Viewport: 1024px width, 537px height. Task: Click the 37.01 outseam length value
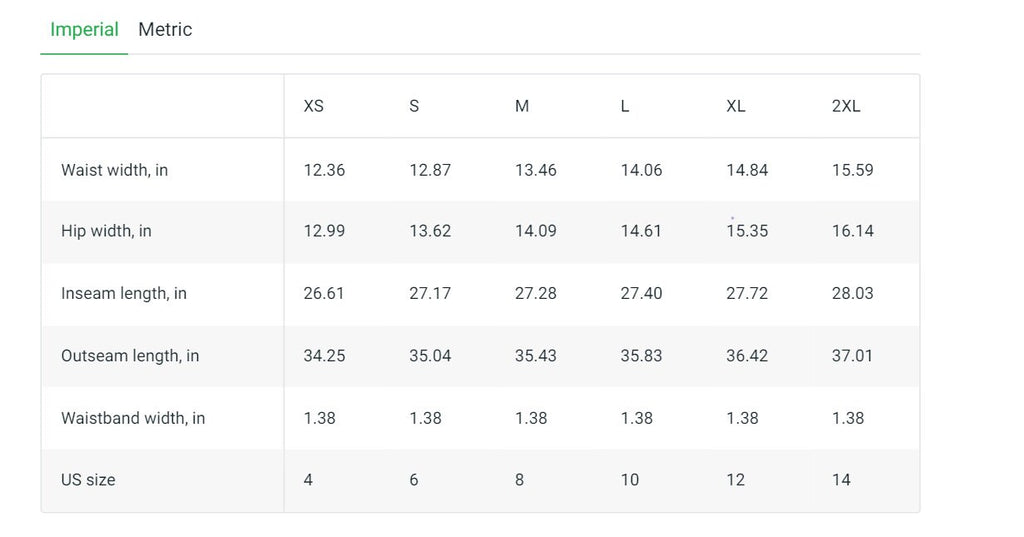853,356
